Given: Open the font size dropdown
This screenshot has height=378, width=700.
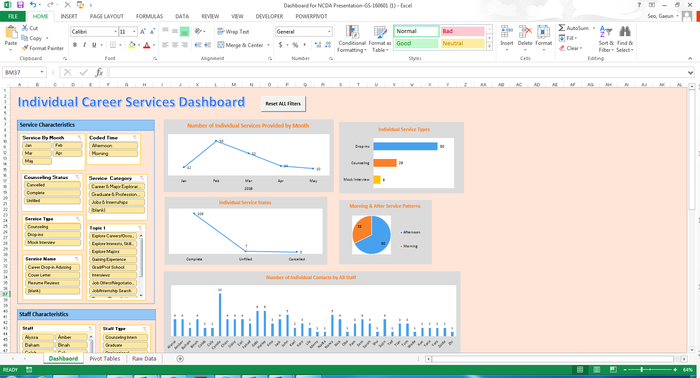Looking at the screenshot, I should pyautogui.click(x=134, y=32).
